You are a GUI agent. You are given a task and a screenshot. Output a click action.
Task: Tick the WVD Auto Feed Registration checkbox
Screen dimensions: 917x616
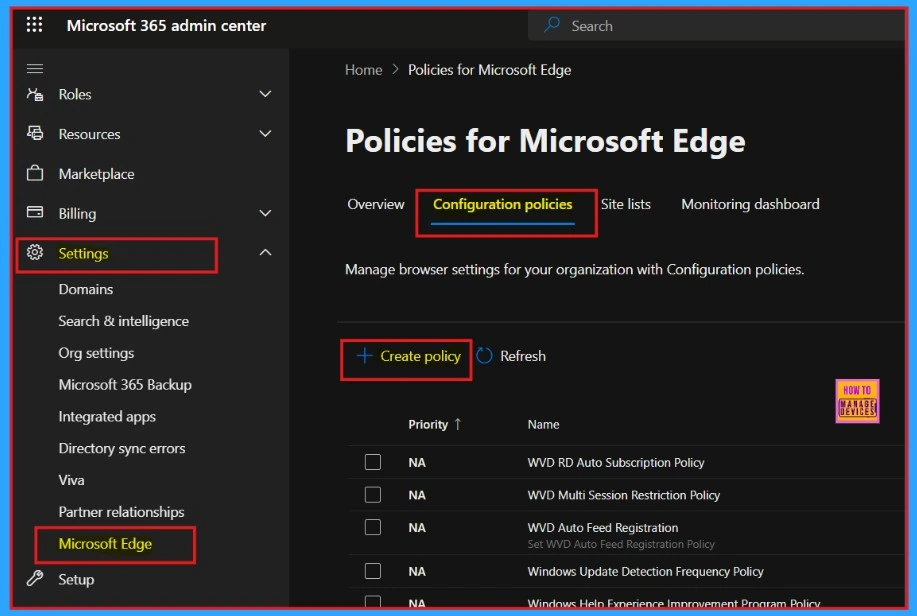[373, 527]
